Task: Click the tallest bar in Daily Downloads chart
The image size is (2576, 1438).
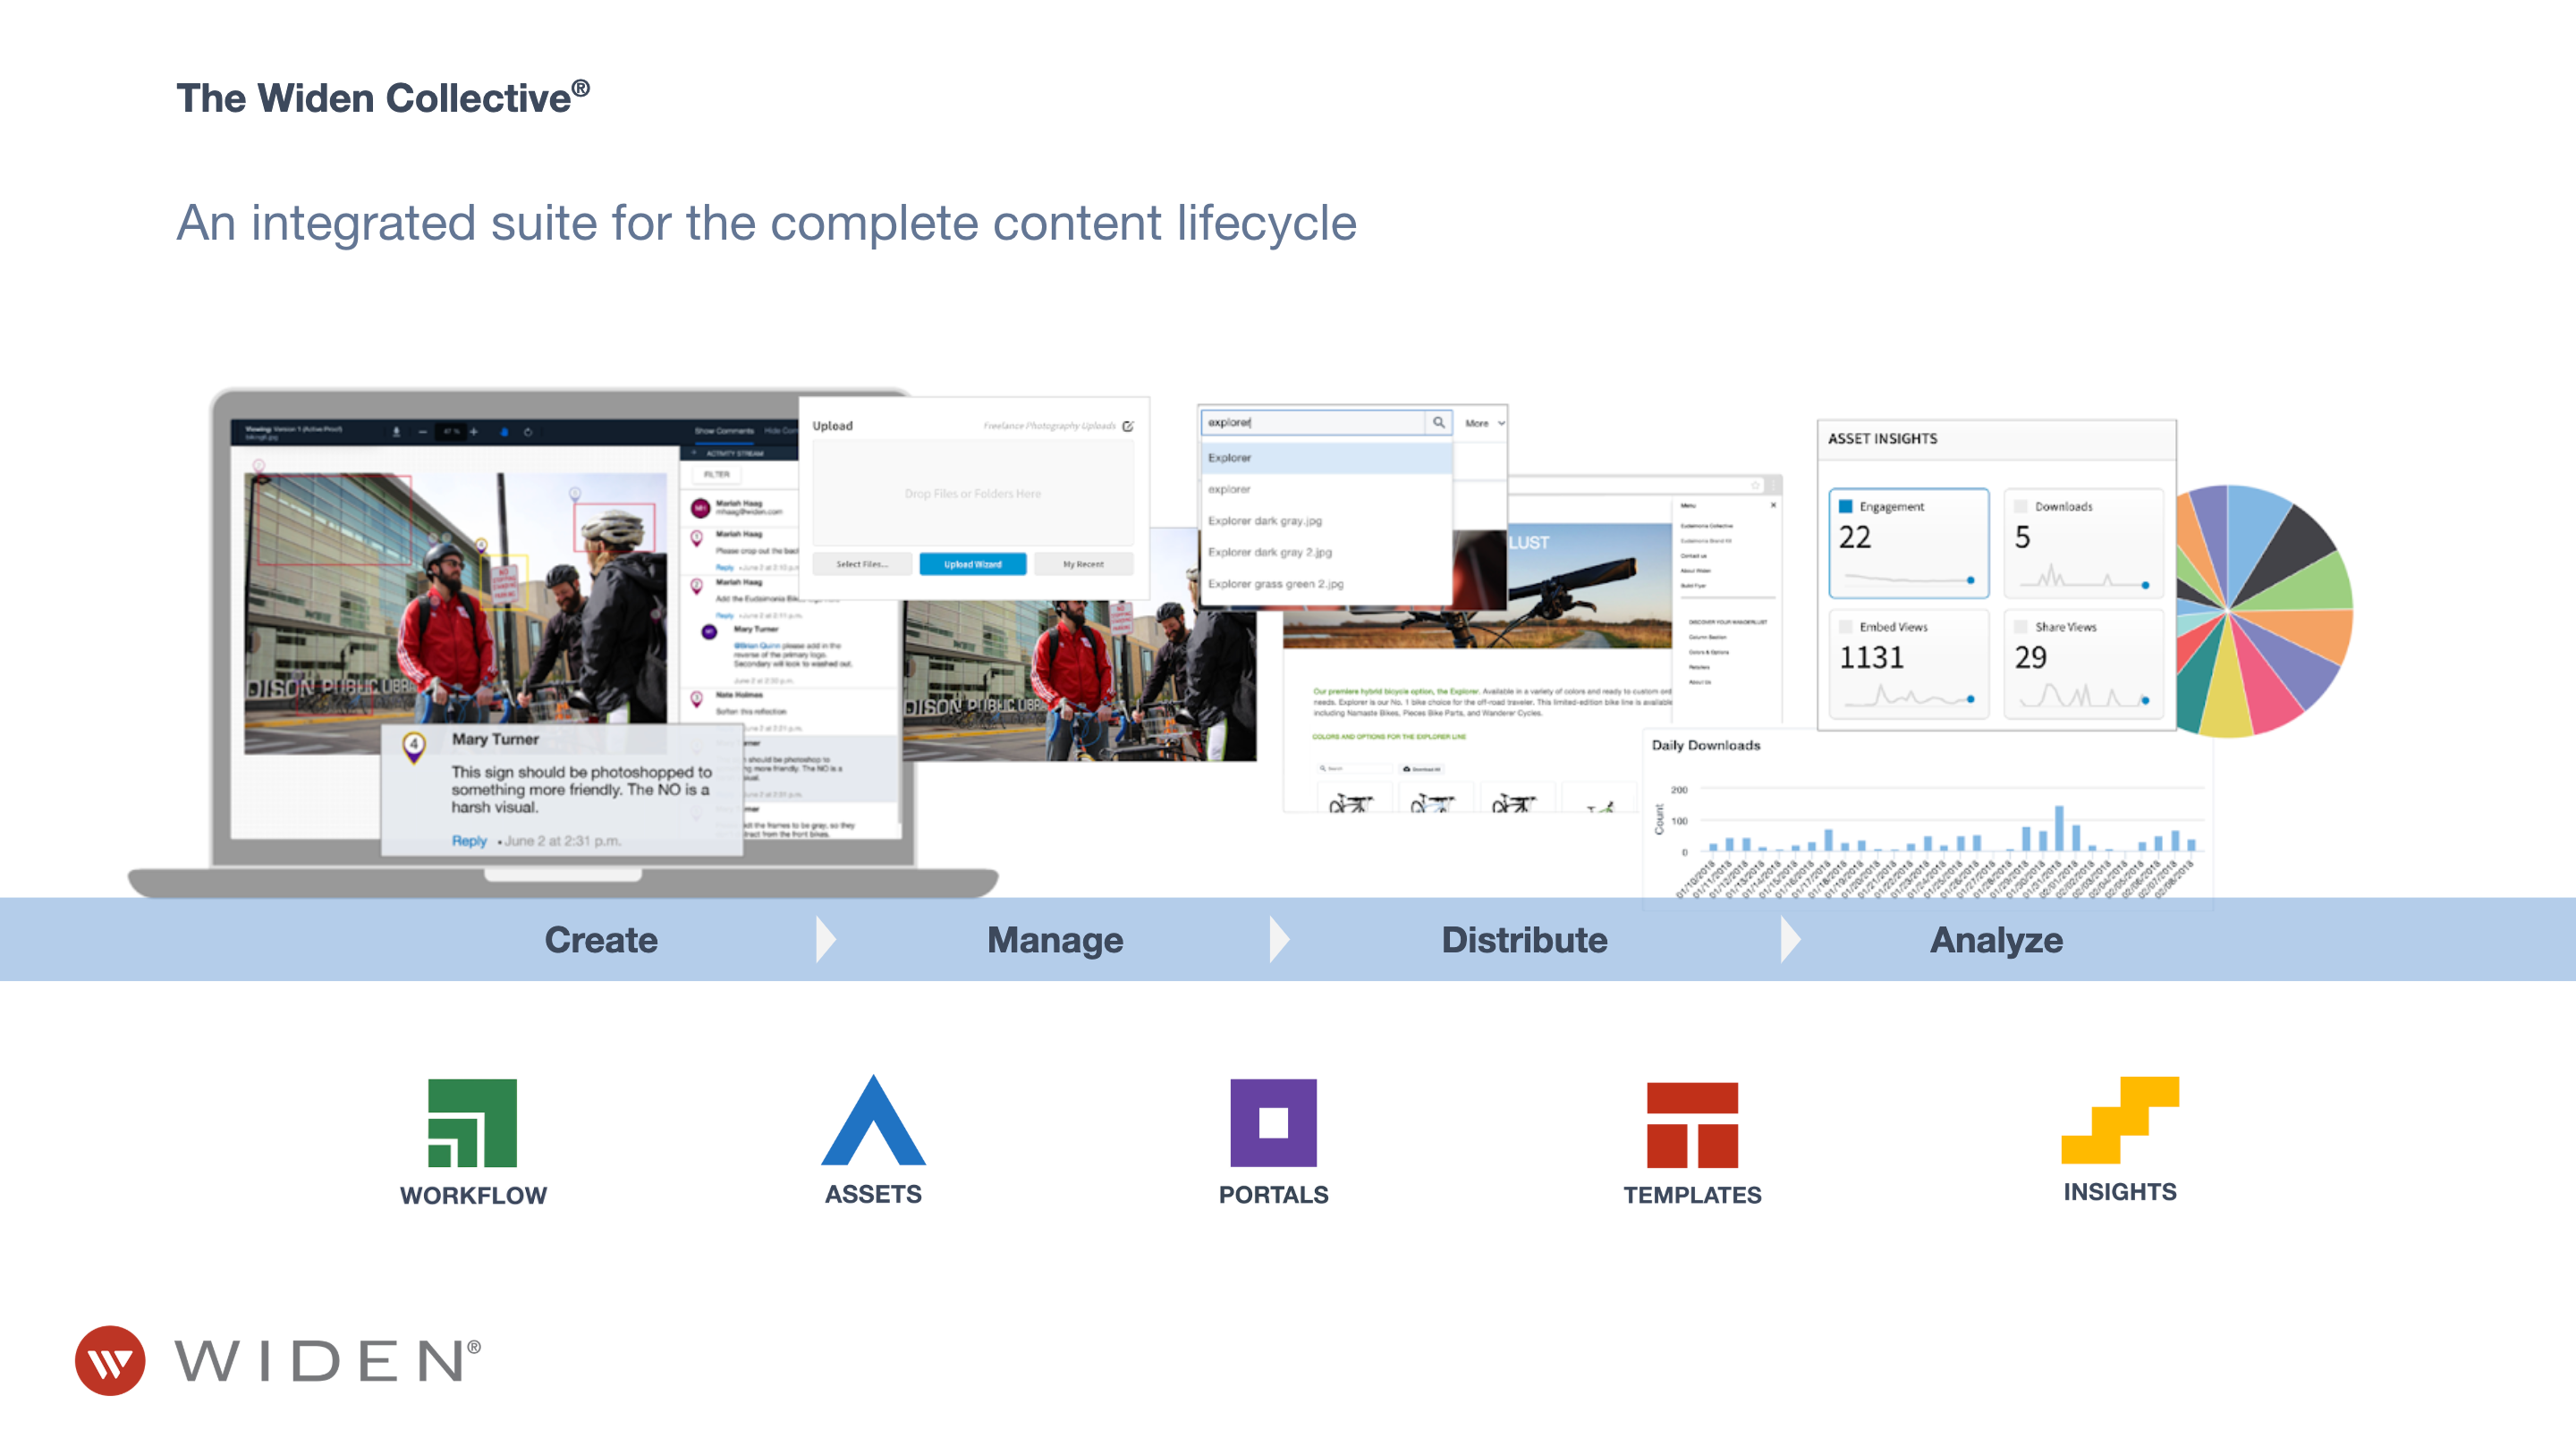Action: point(2059,827)
